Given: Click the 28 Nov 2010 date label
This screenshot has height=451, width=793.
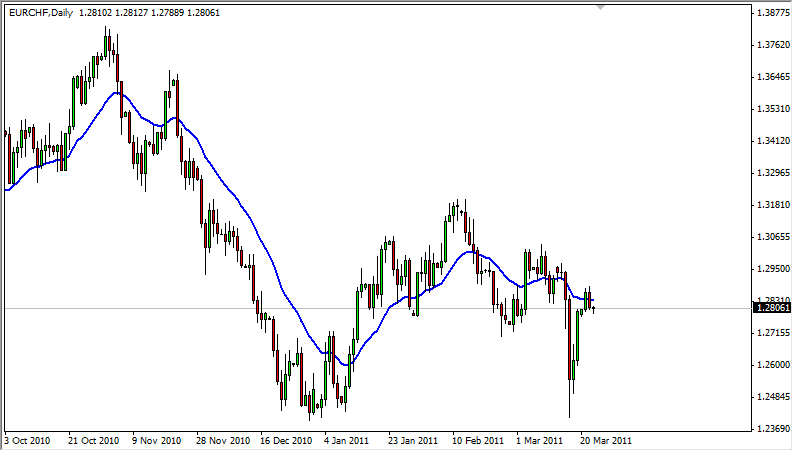Looking at the screenshot, I should (x=223, y=441).
